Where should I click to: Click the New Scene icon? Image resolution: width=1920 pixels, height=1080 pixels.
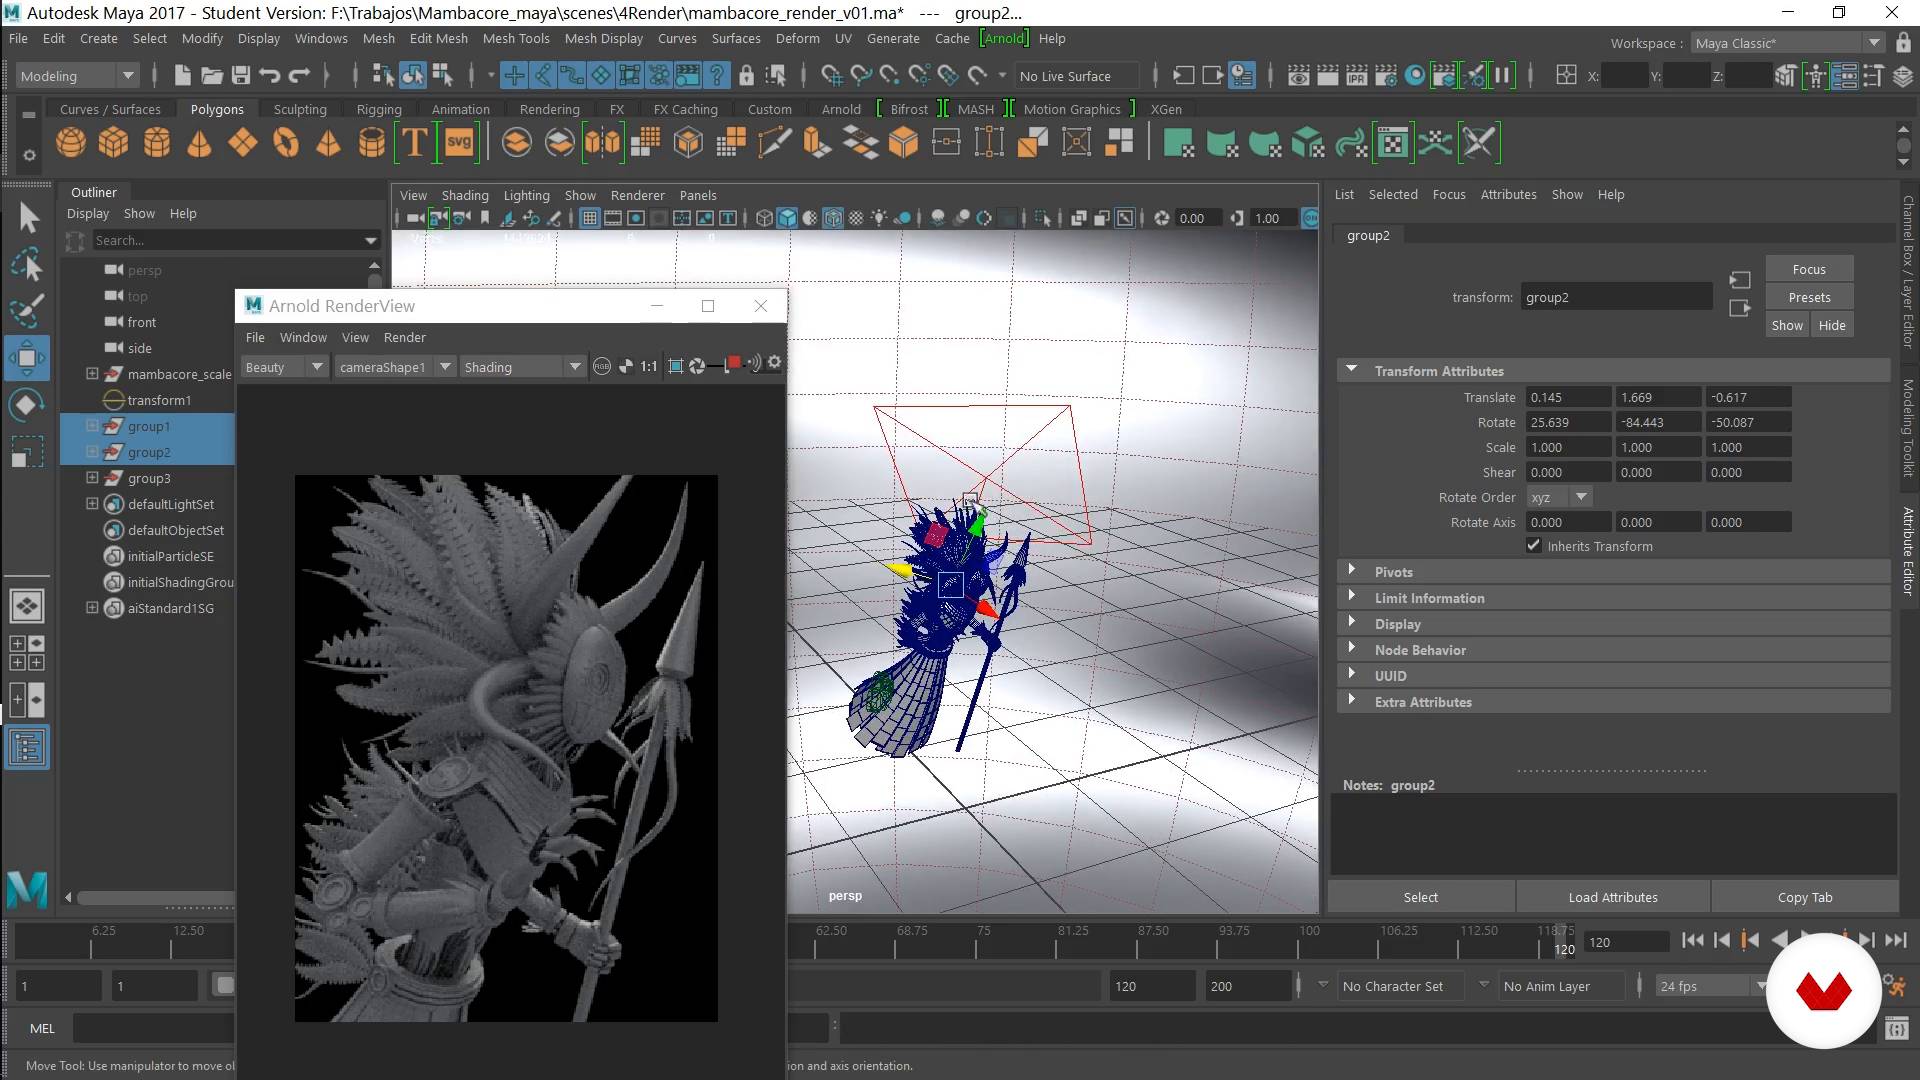click(182, 75)
